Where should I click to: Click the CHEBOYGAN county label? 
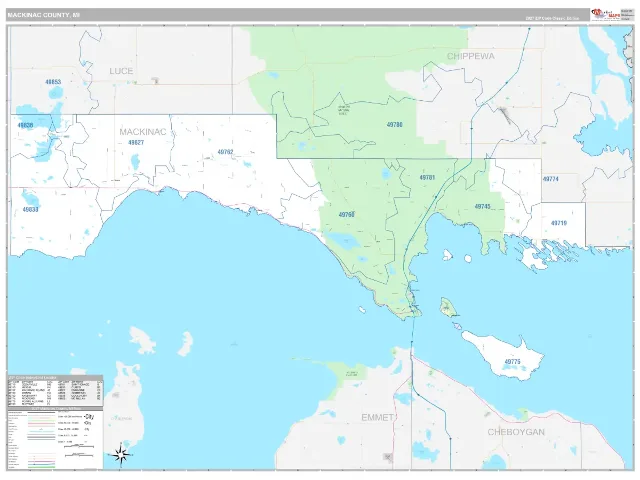tap(516, 432)
